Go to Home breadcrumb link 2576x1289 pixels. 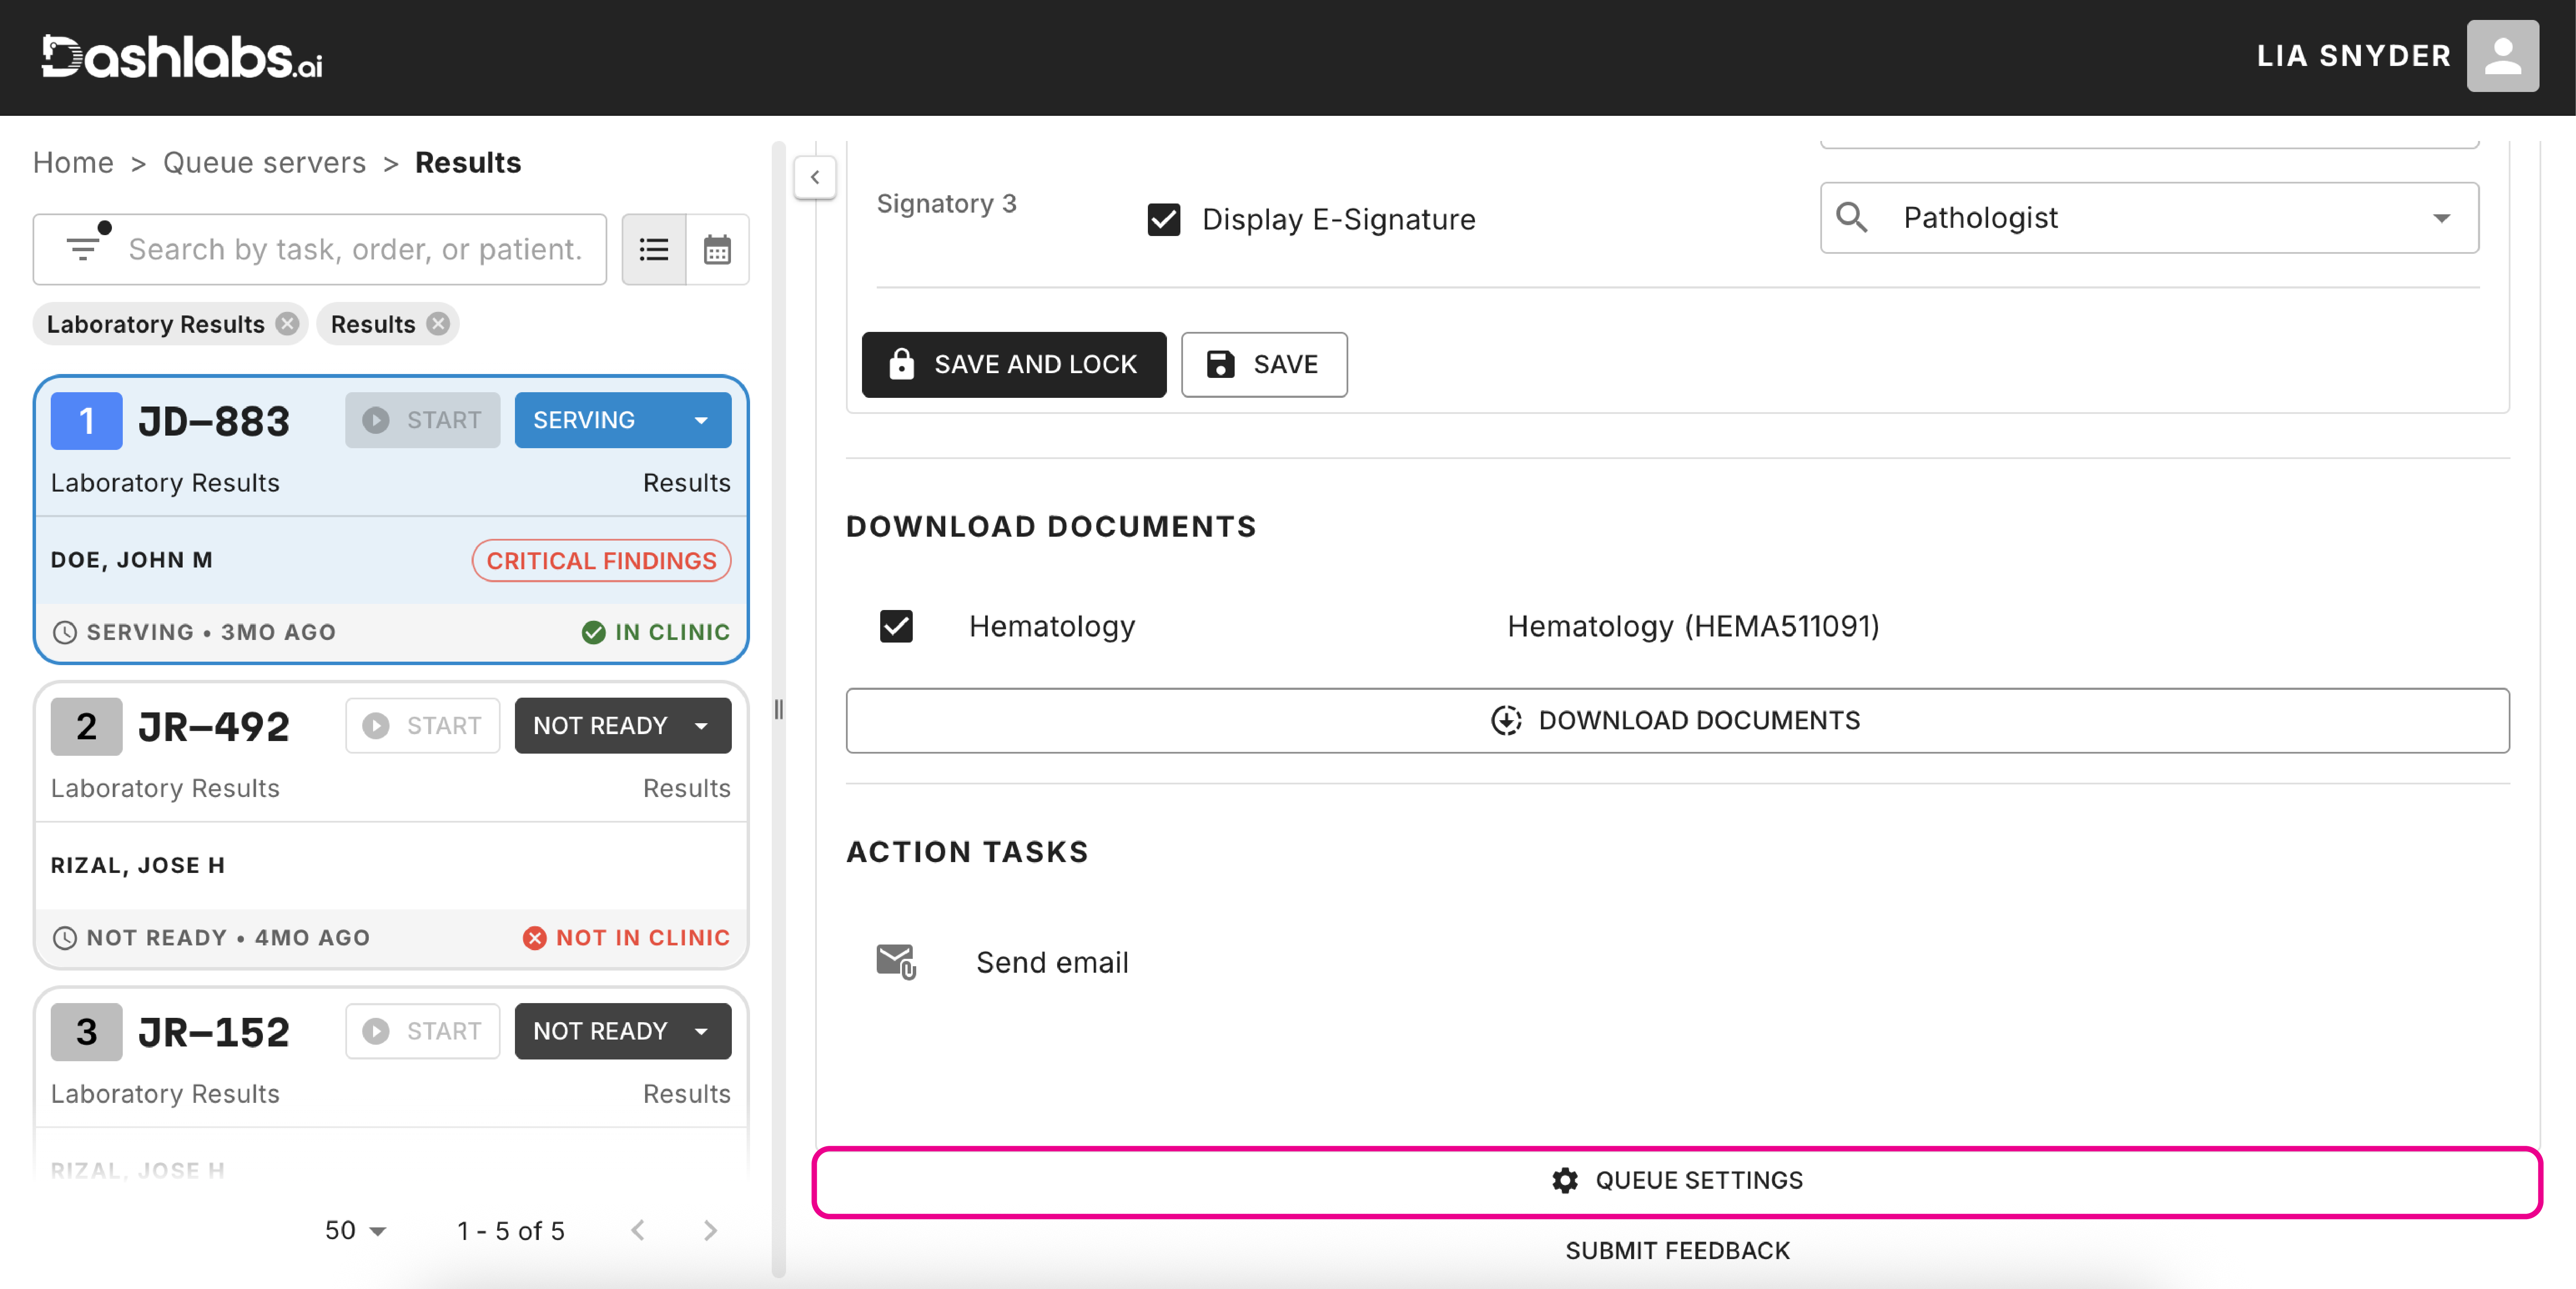click(73, 162)
